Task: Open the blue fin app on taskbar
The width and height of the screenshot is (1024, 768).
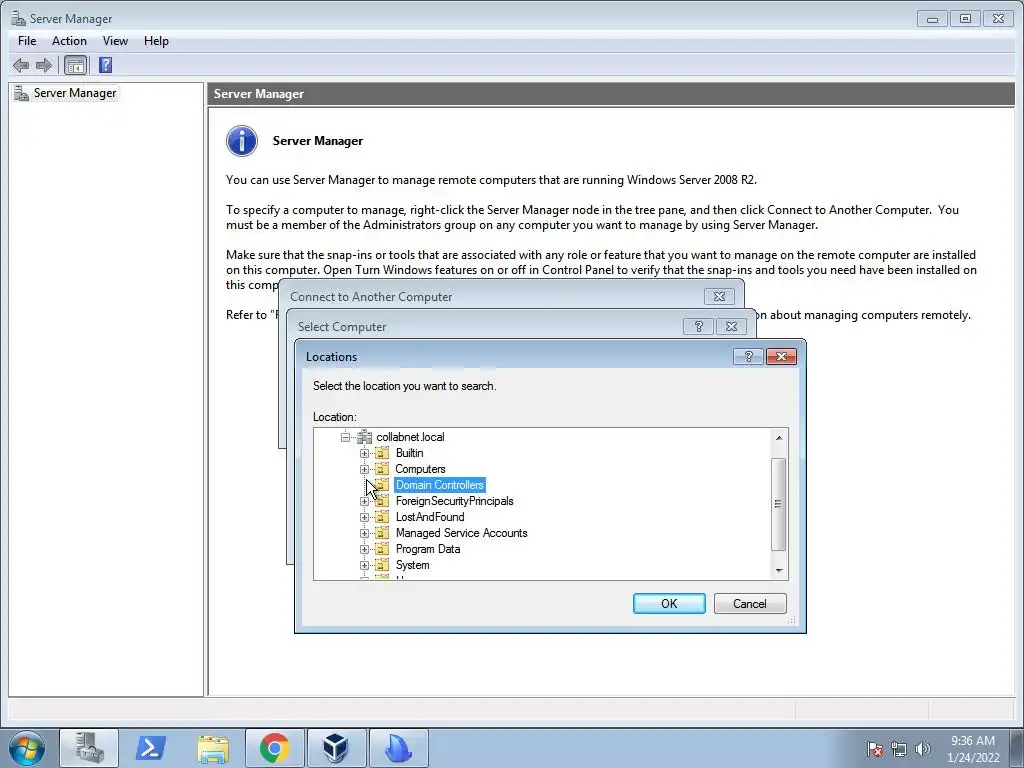Action: [398, 749]
